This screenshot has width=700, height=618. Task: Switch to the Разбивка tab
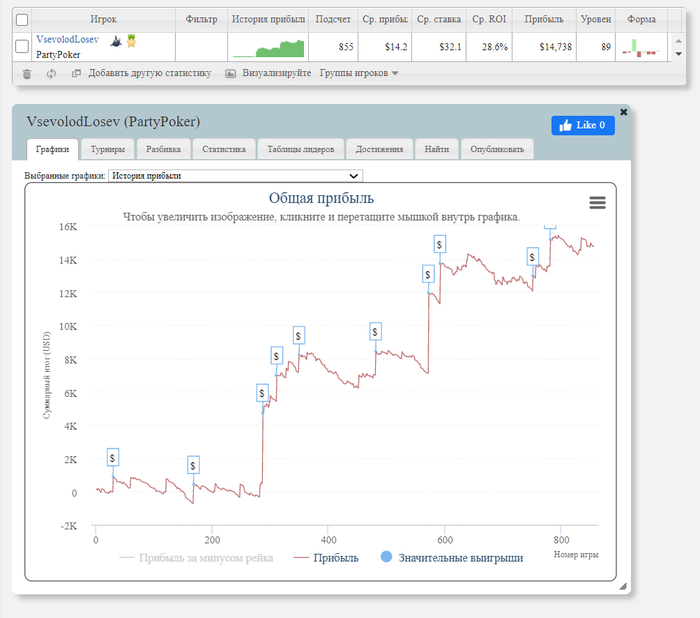(163, 149)
